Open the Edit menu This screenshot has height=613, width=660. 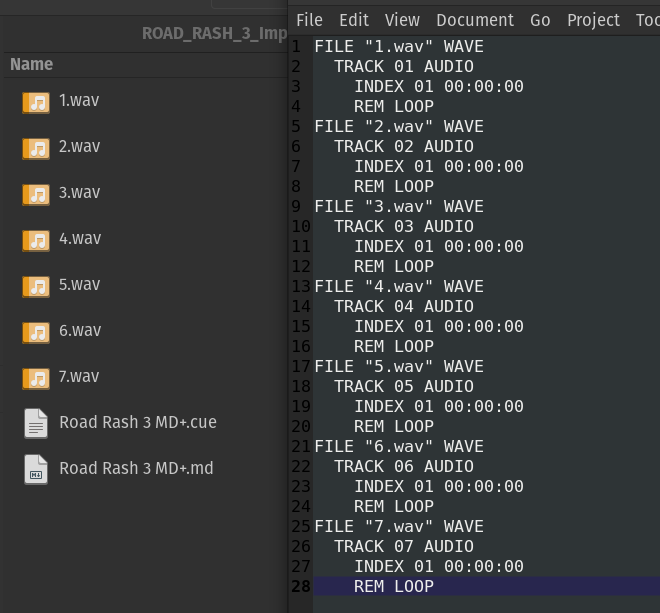tap(354, 20)
